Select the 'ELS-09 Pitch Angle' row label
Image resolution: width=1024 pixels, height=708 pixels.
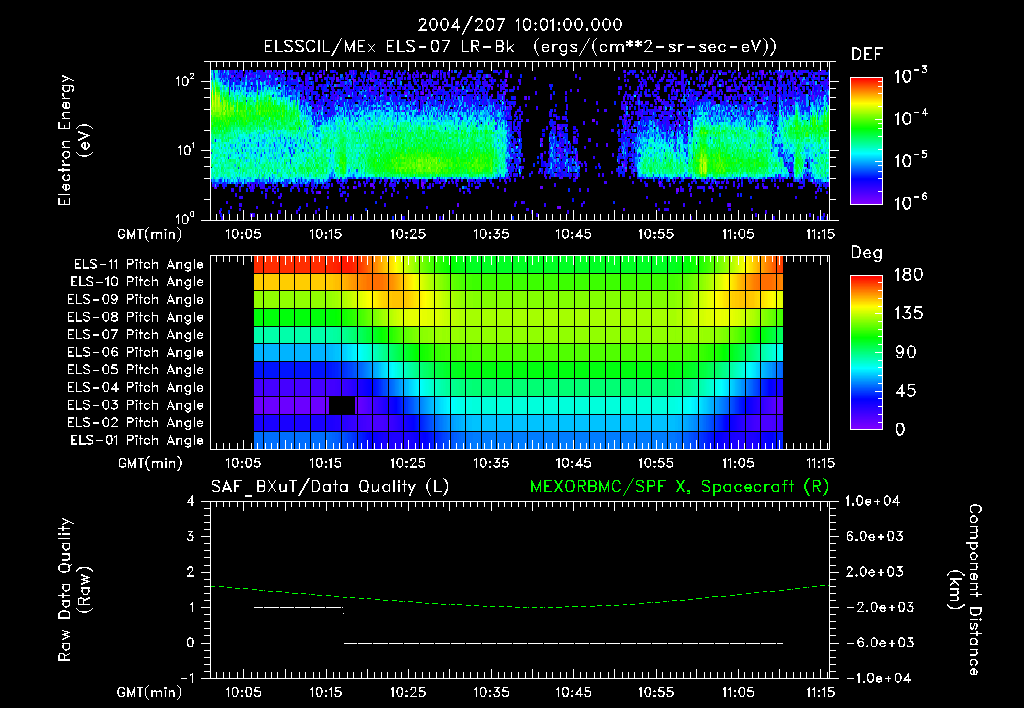click(135, 299)
